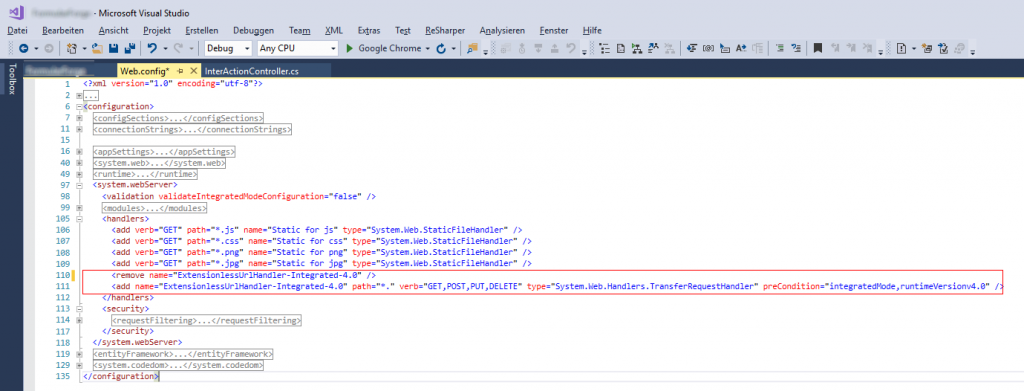Open the Navigate Backward history dropdown arrow

(x=36, y=48)
